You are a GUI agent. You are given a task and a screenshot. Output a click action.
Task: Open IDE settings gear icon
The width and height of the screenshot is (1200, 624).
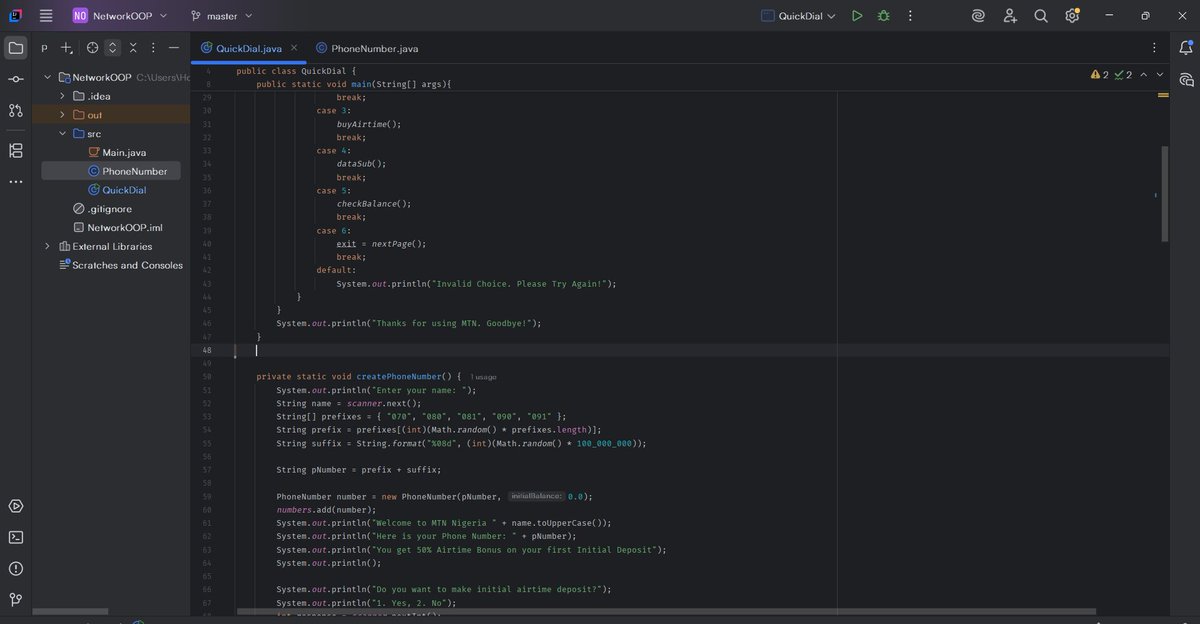click(1072, 16)
